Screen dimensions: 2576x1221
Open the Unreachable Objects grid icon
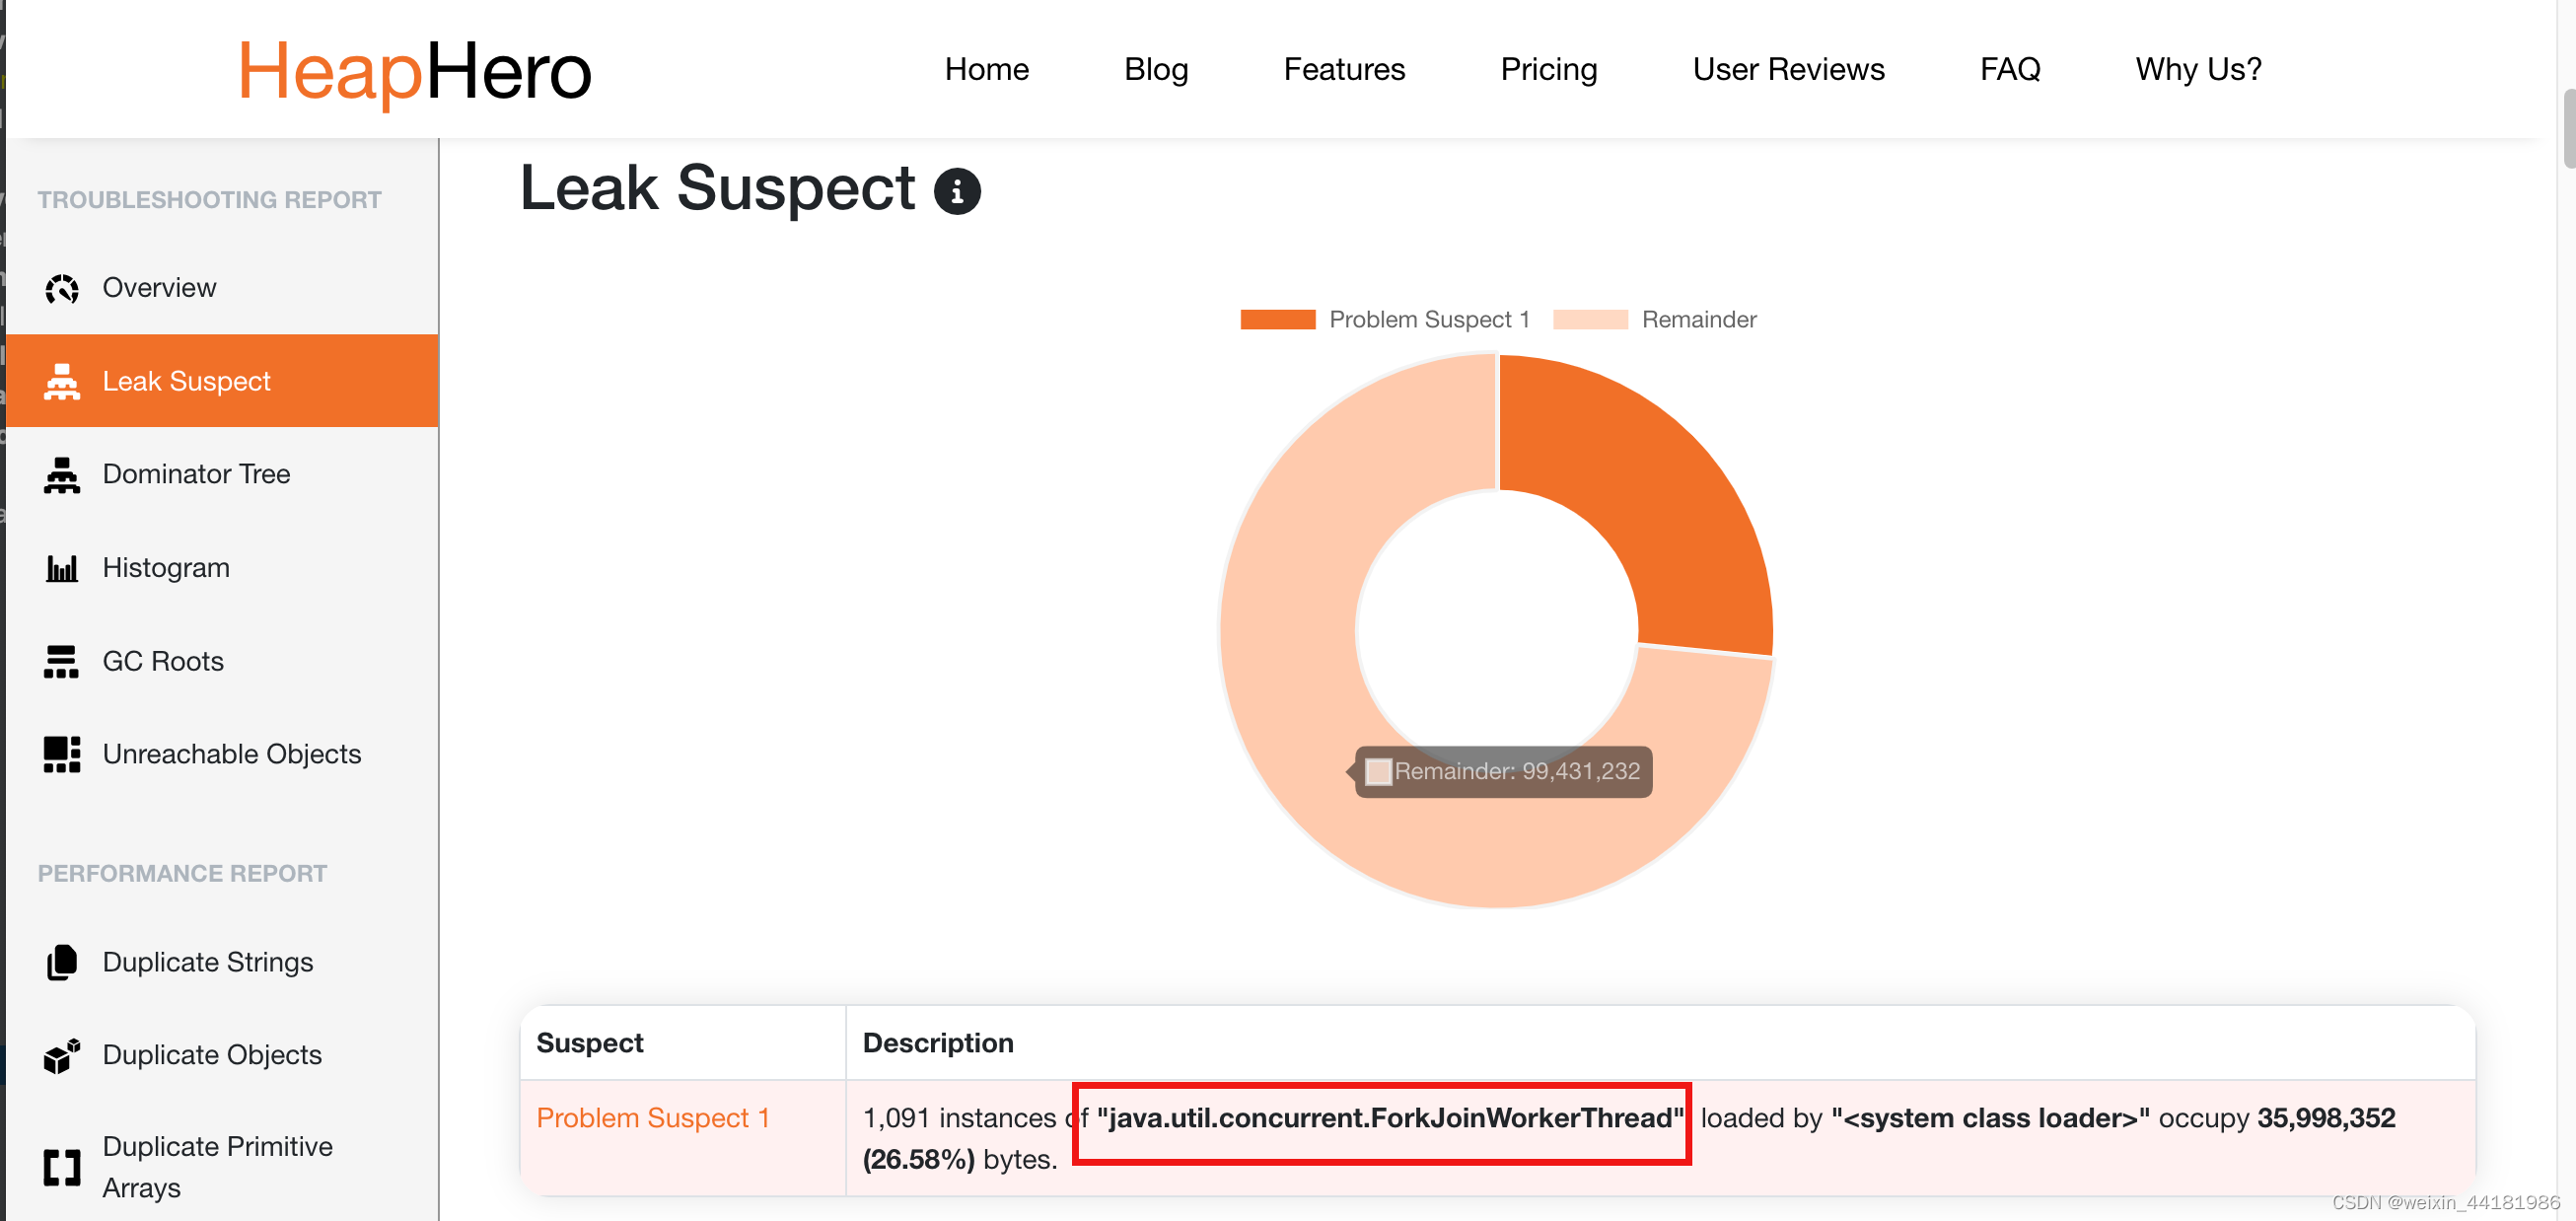[62, 754]
